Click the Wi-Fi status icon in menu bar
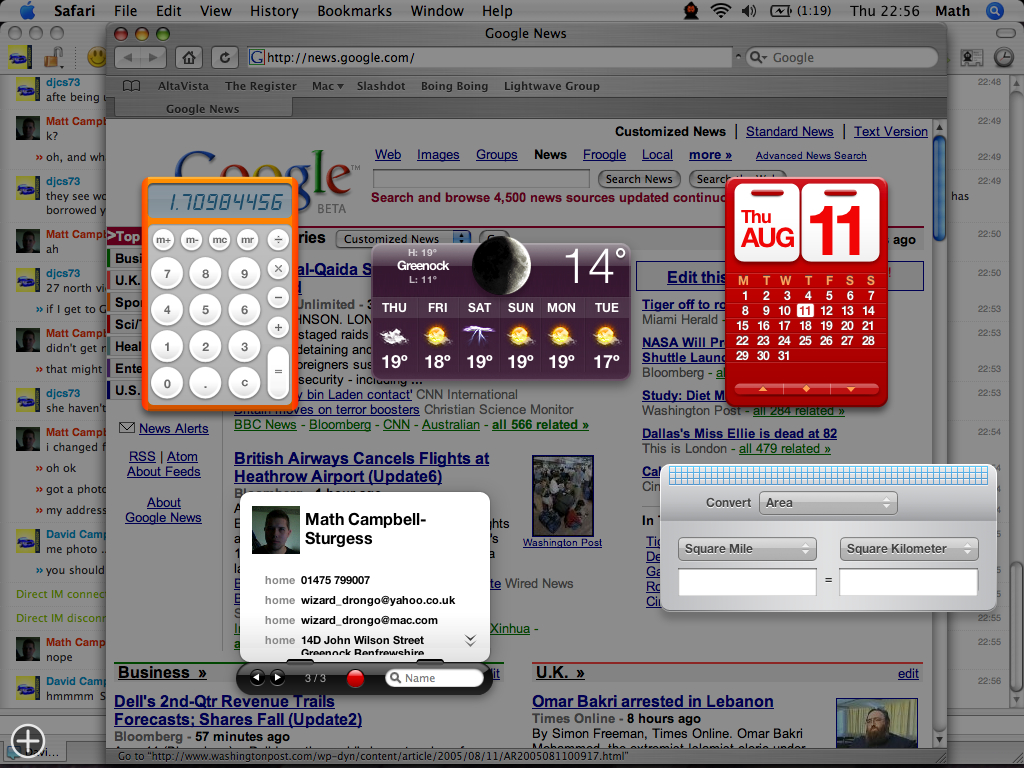Viewport: 1024px width, 768px height. 720,10
